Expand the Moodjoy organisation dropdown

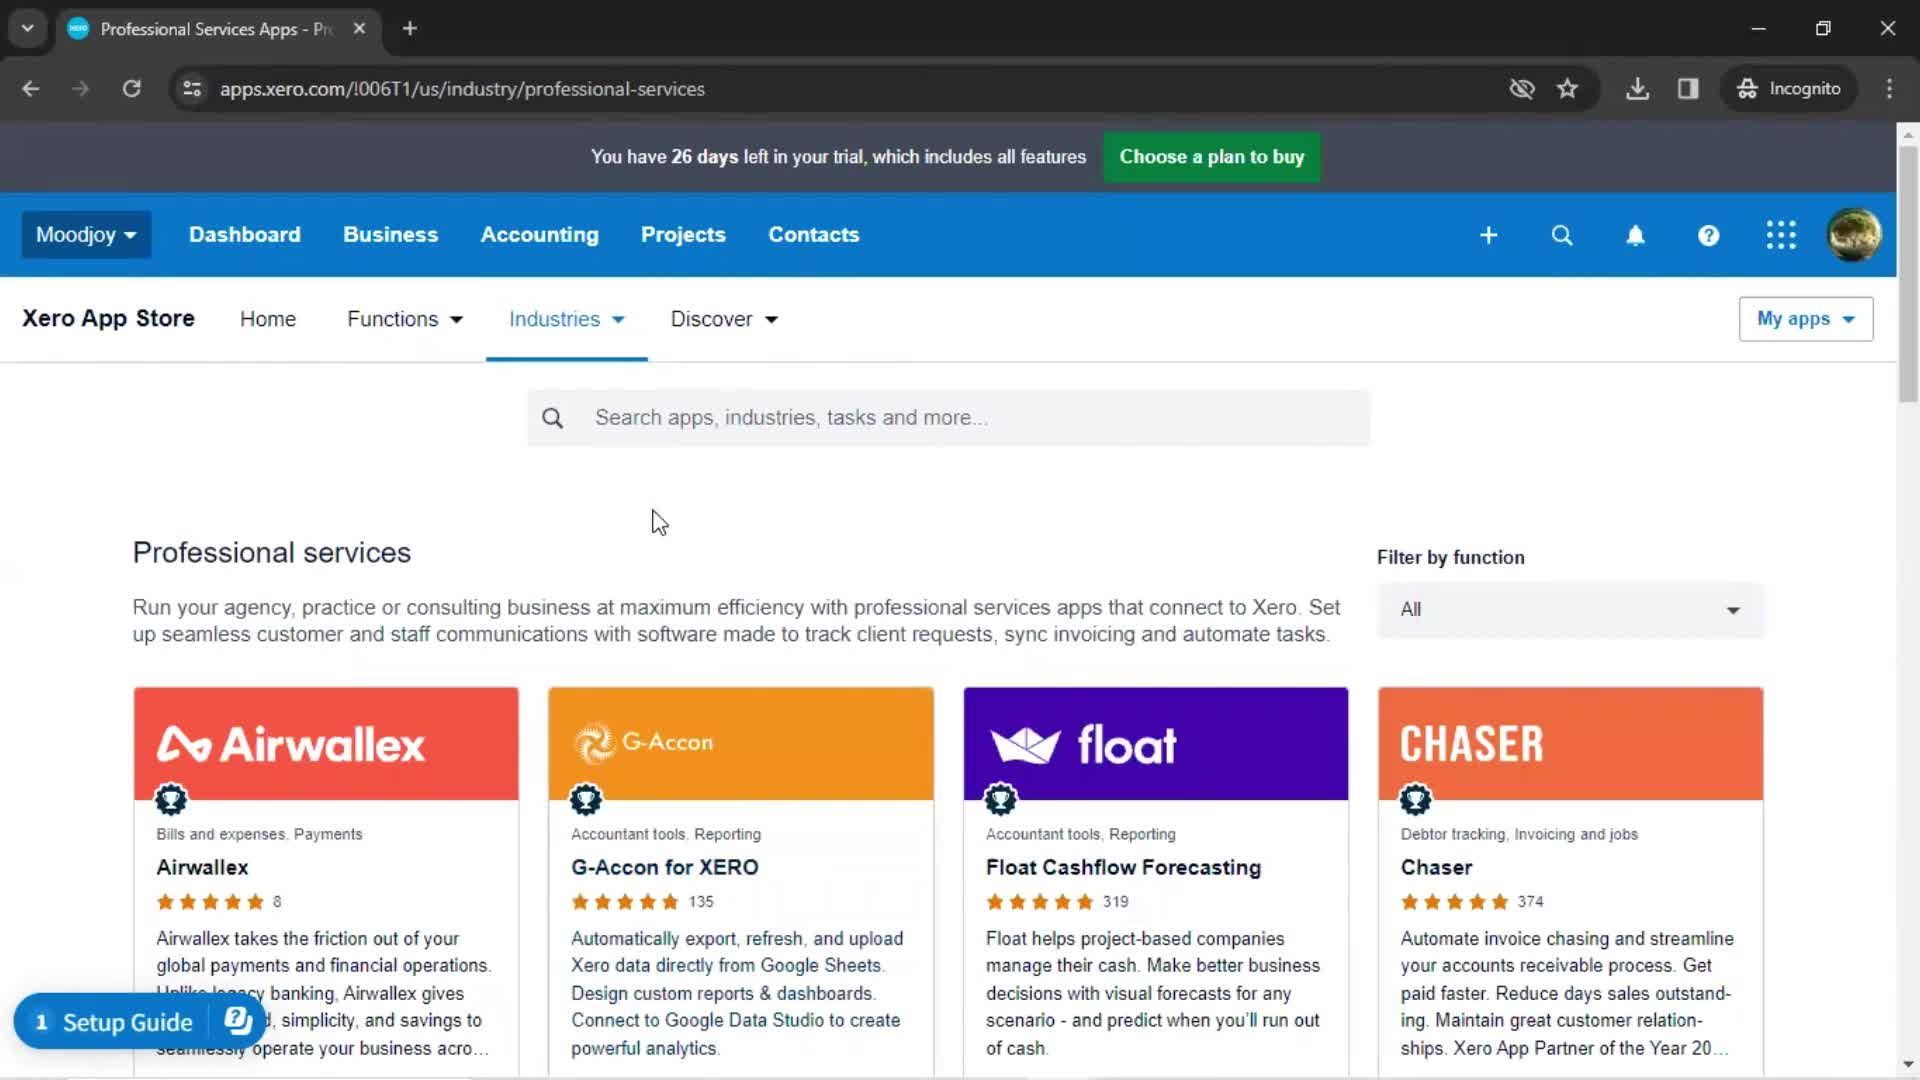tap(86, 235)
